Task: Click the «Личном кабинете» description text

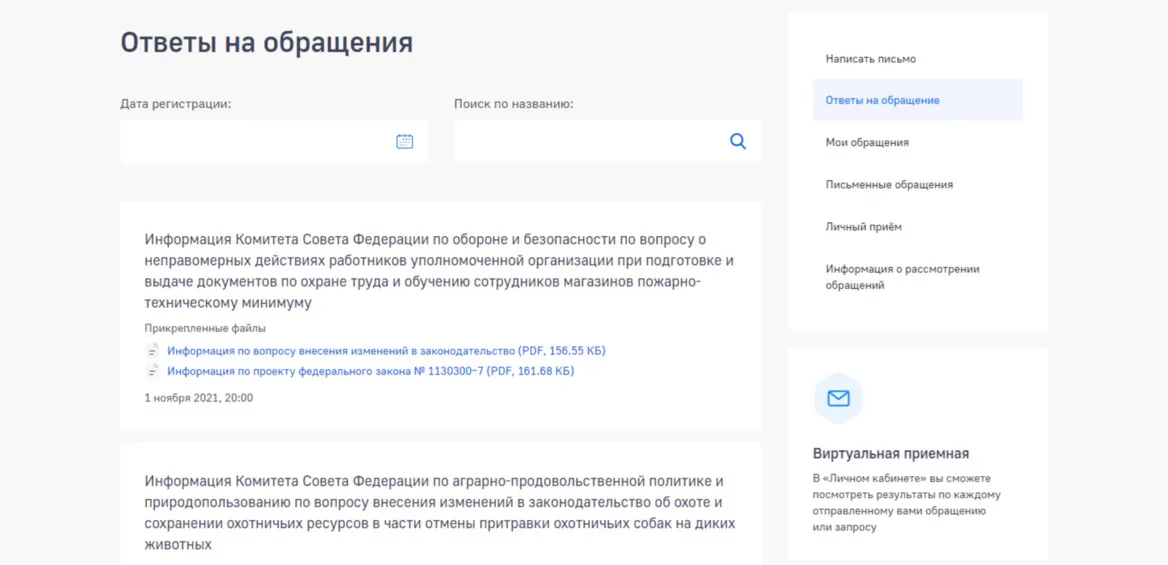Action: (x=907, y=502)
